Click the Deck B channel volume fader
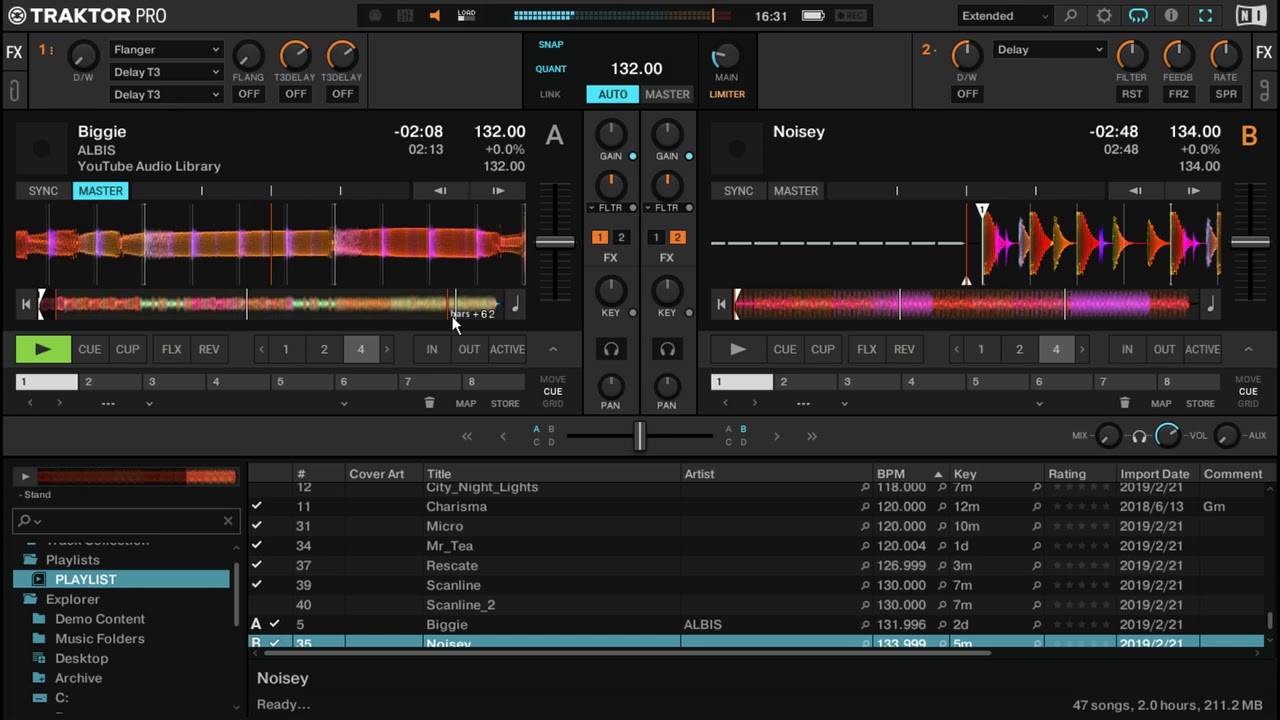The width and height of the screenshot is (1280, 720). [1250, 242]
